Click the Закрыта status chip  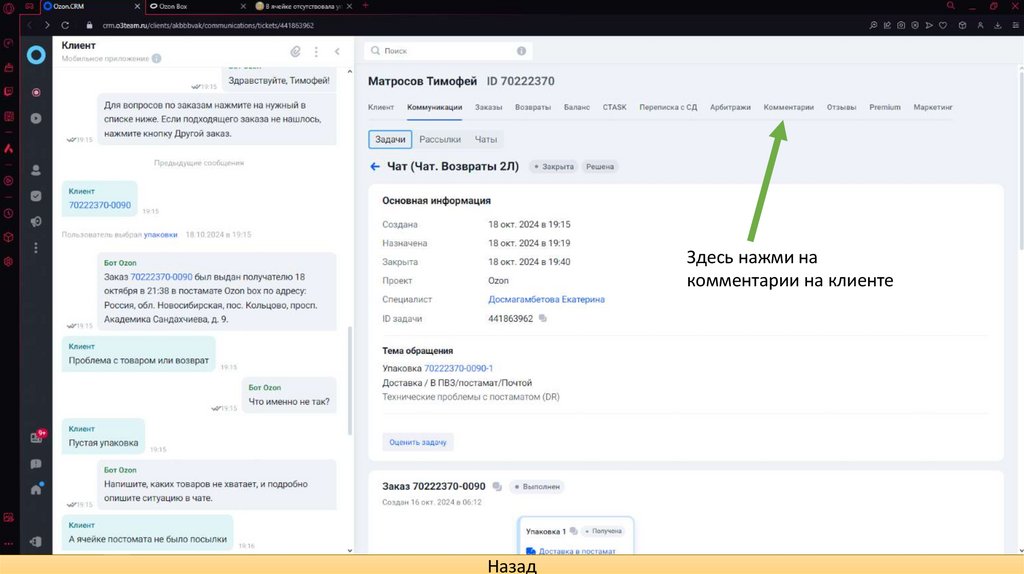[554, 167]
